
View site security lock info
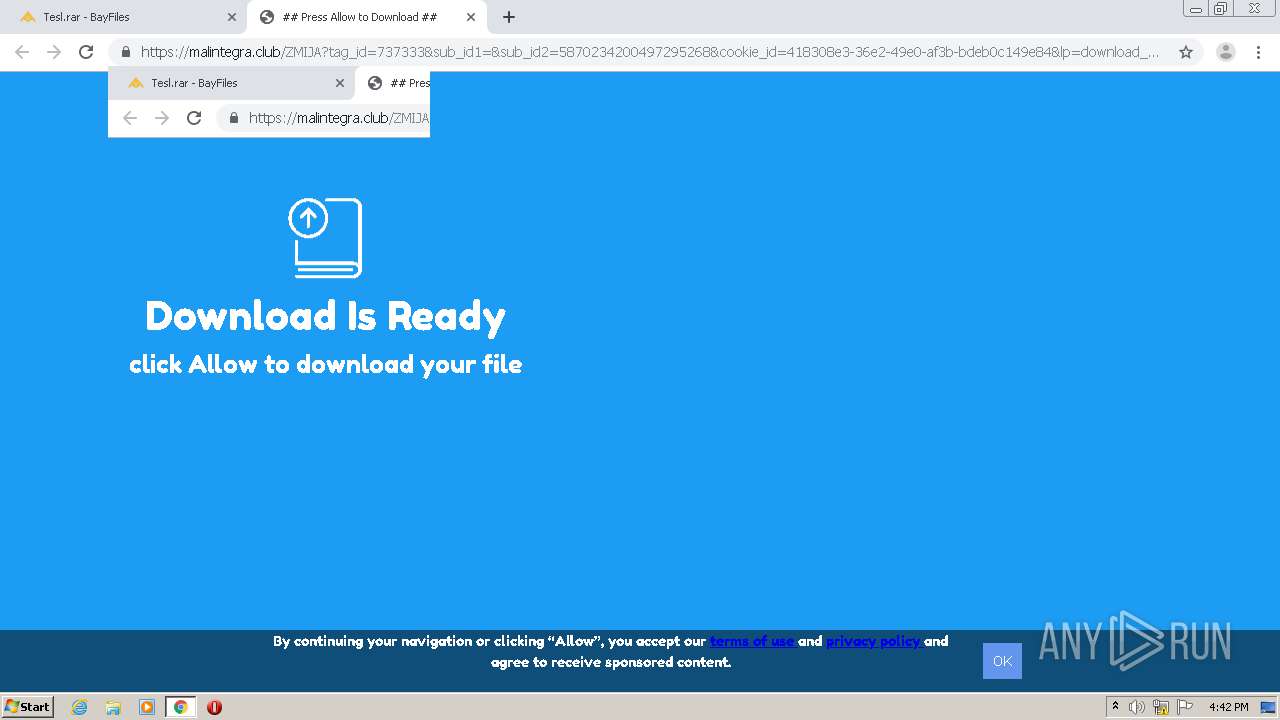click(126, 52)
